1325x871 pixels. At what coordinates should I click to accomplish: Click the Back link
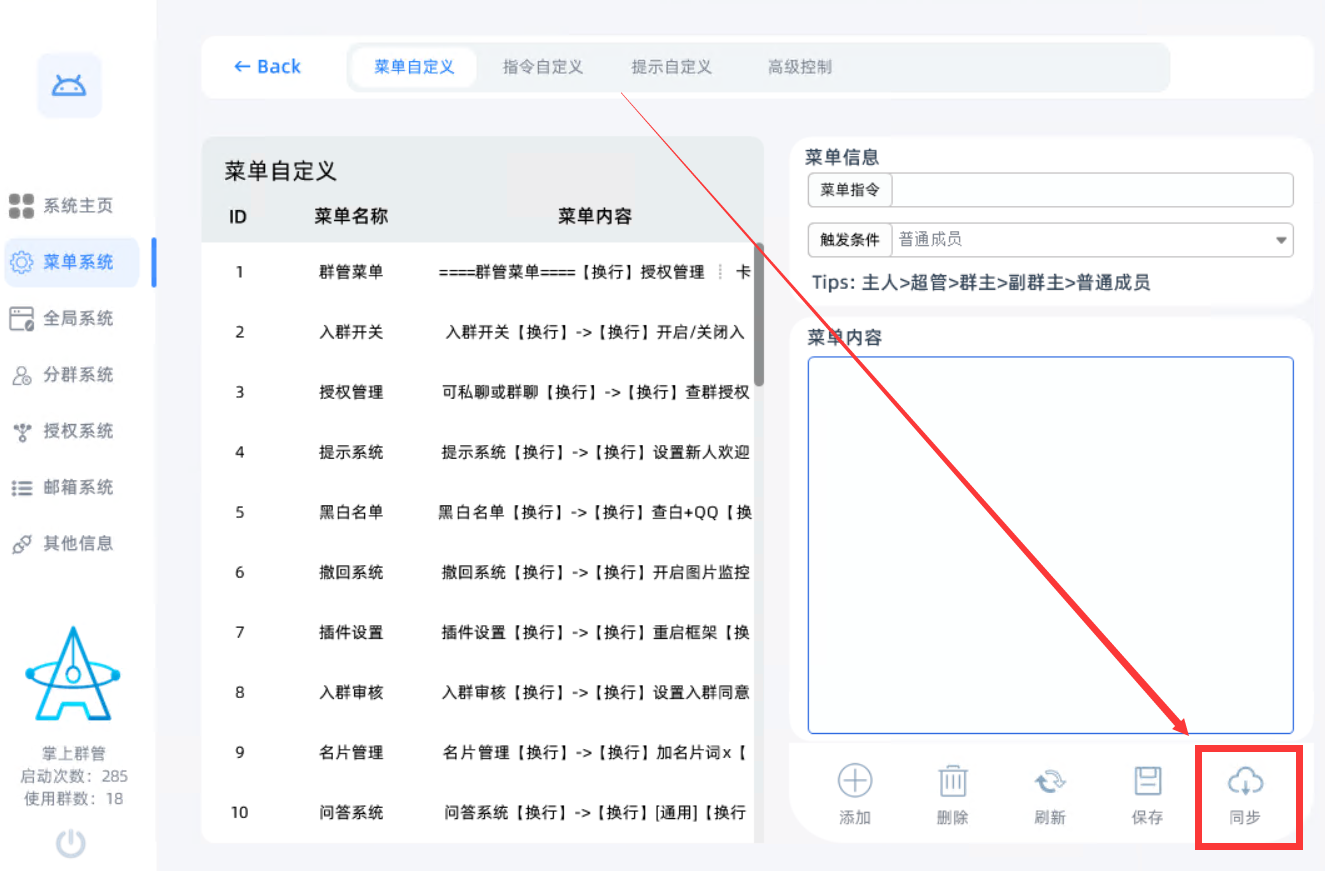pos(267,67)
